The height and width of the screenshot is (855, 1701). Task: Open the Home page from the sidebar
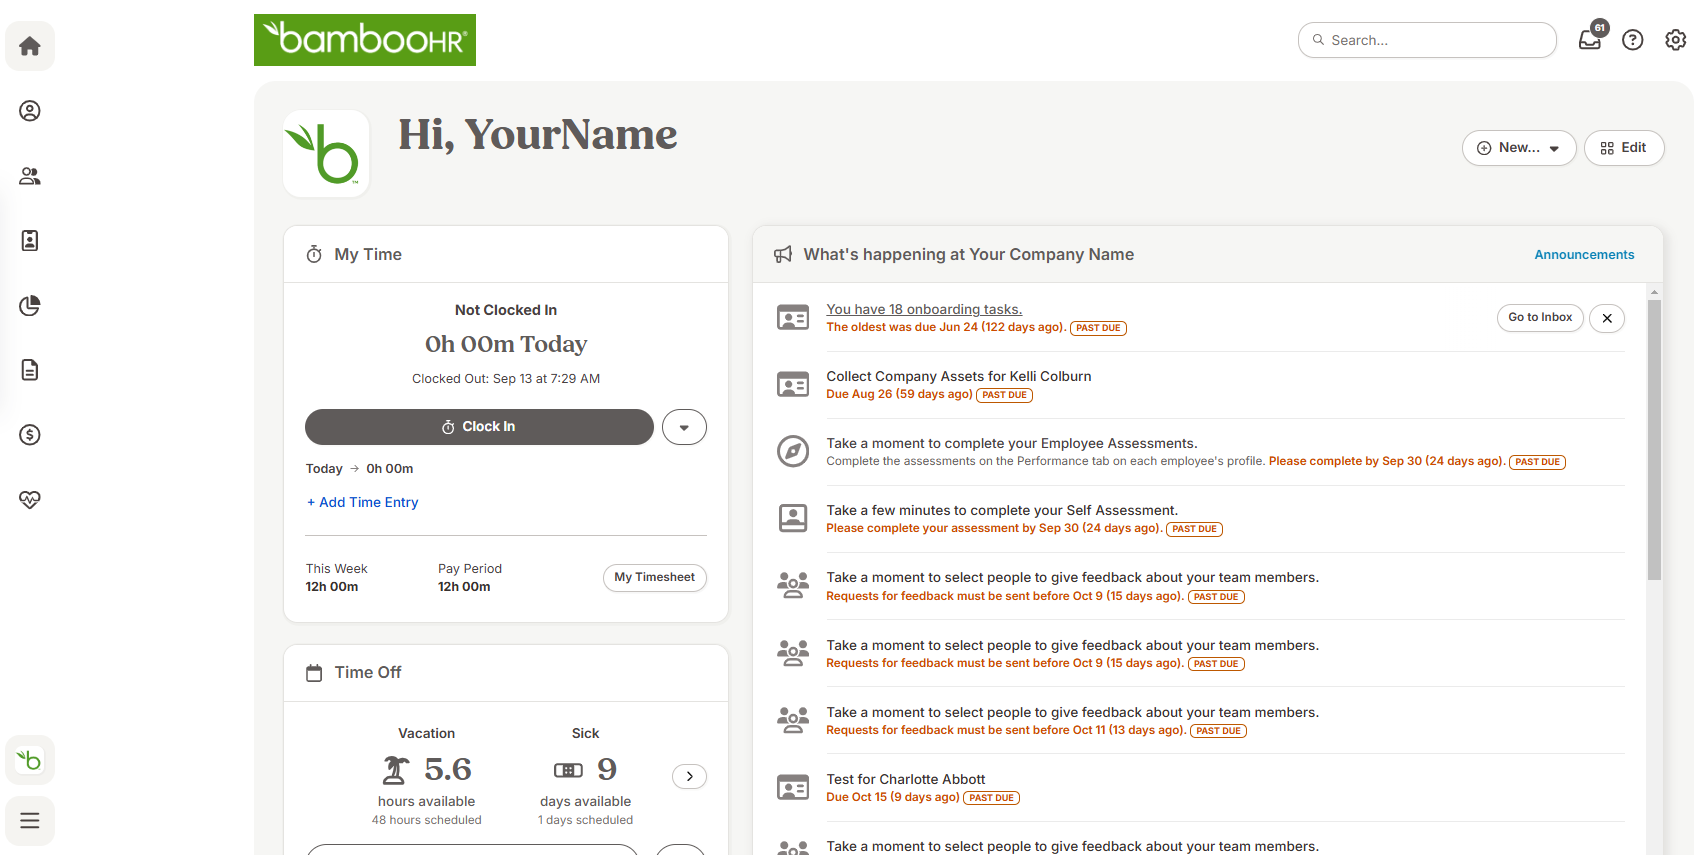pos(30,46)
